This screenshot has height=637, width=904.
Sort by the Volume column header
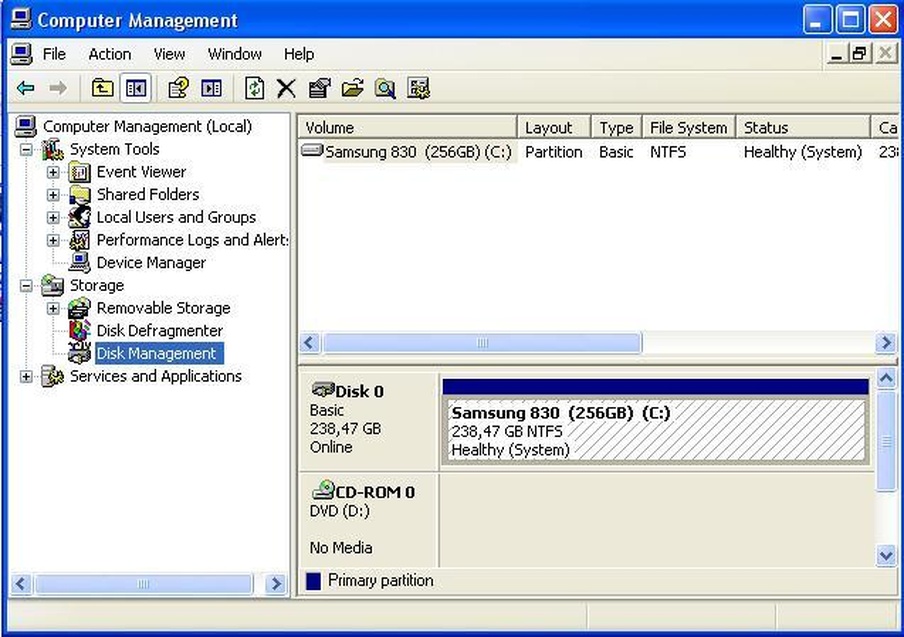click(408, 127)
